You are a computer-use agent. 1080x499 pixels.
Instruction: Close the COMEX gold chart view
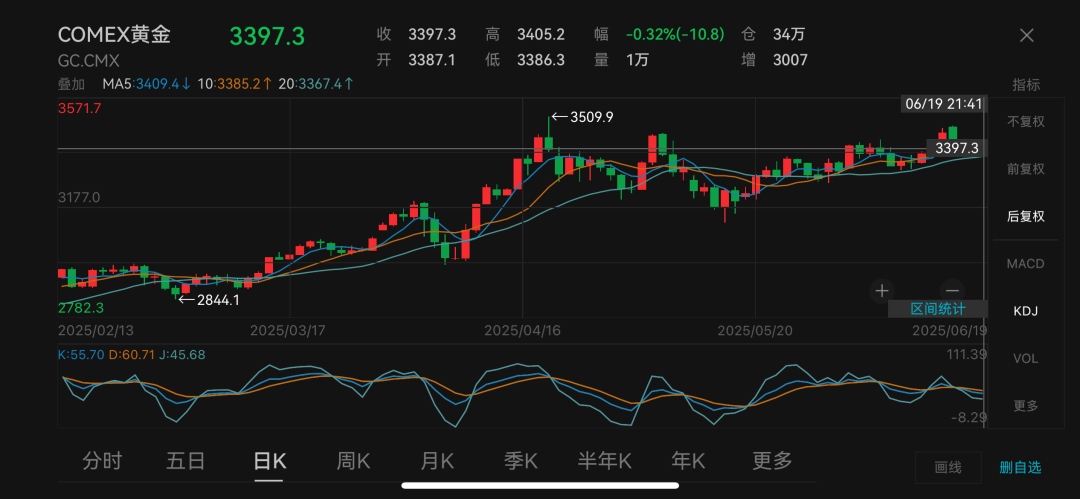[x=1026, y=35]
